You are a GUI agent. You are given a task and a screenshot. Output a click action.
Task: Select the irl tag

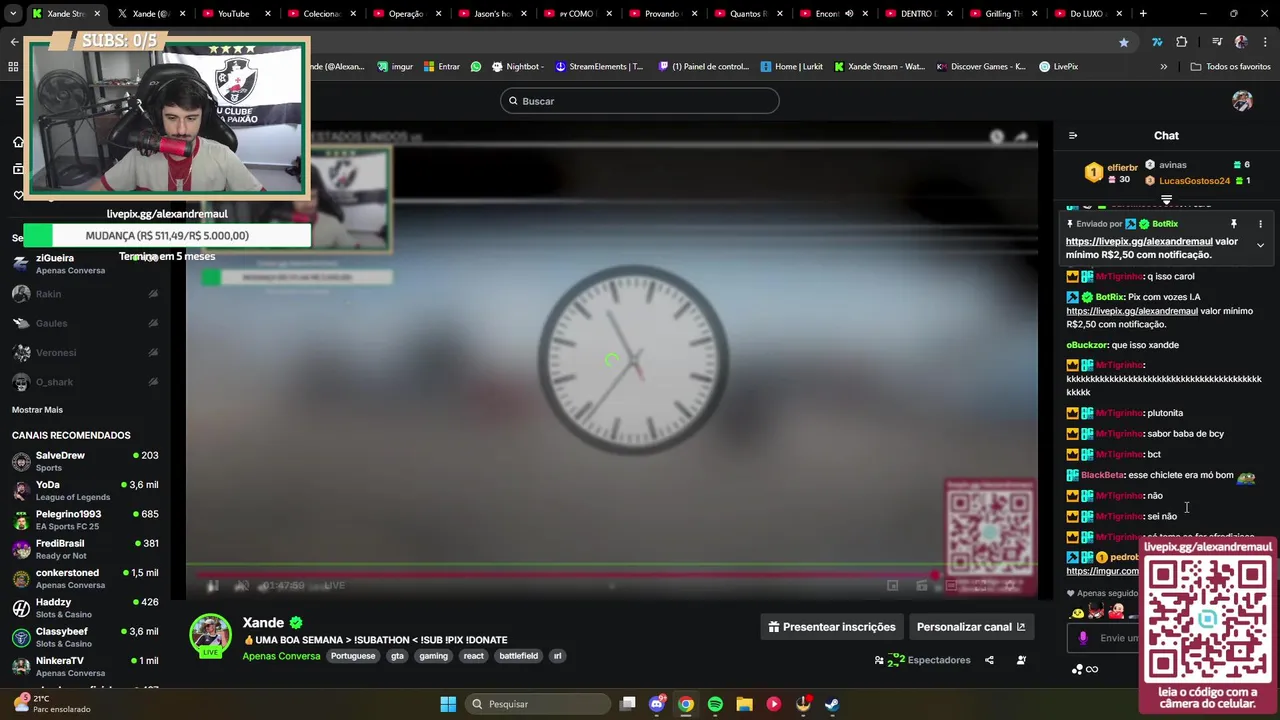(x=557, y=656)
